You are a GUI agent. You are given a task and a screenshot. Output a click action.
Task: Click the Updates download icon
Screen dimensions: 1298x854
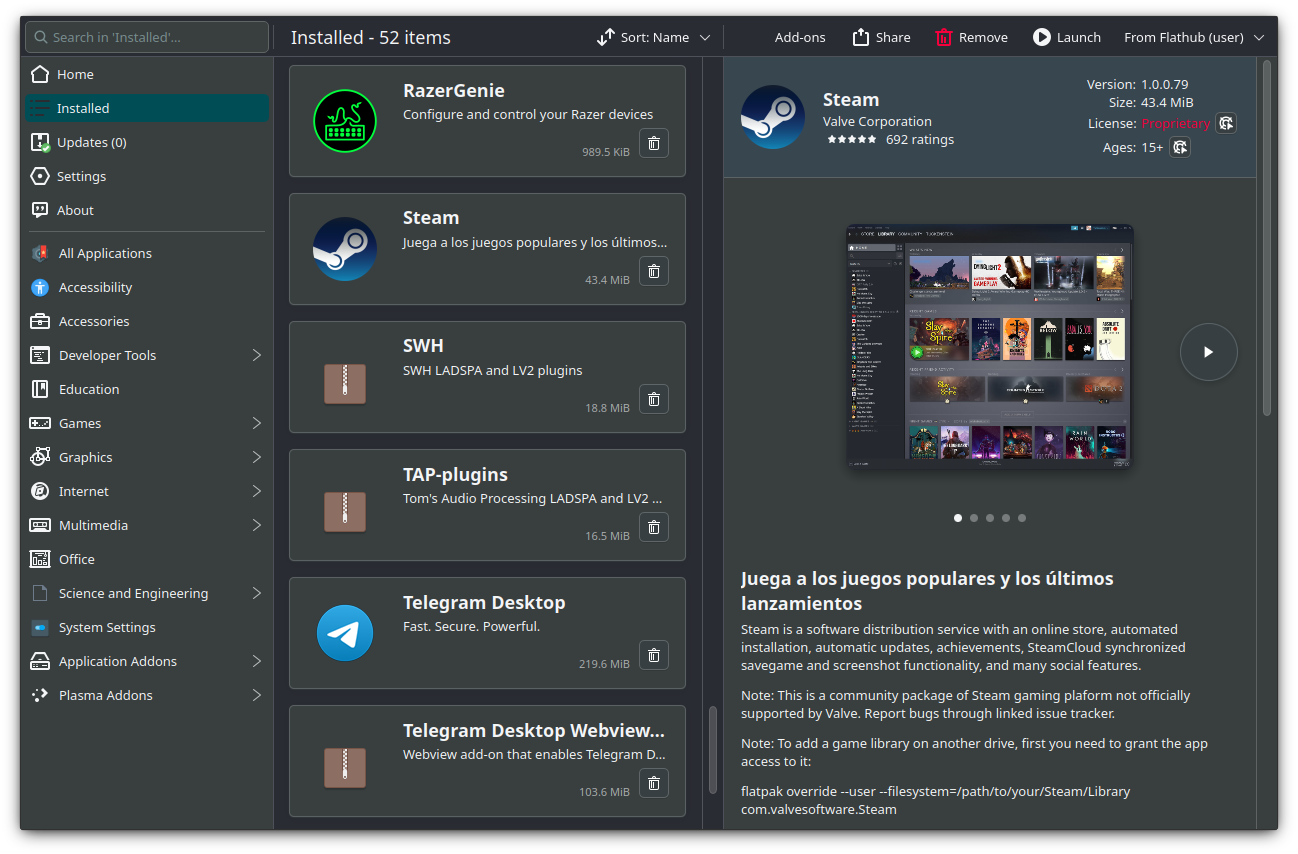tap(40, 142)
